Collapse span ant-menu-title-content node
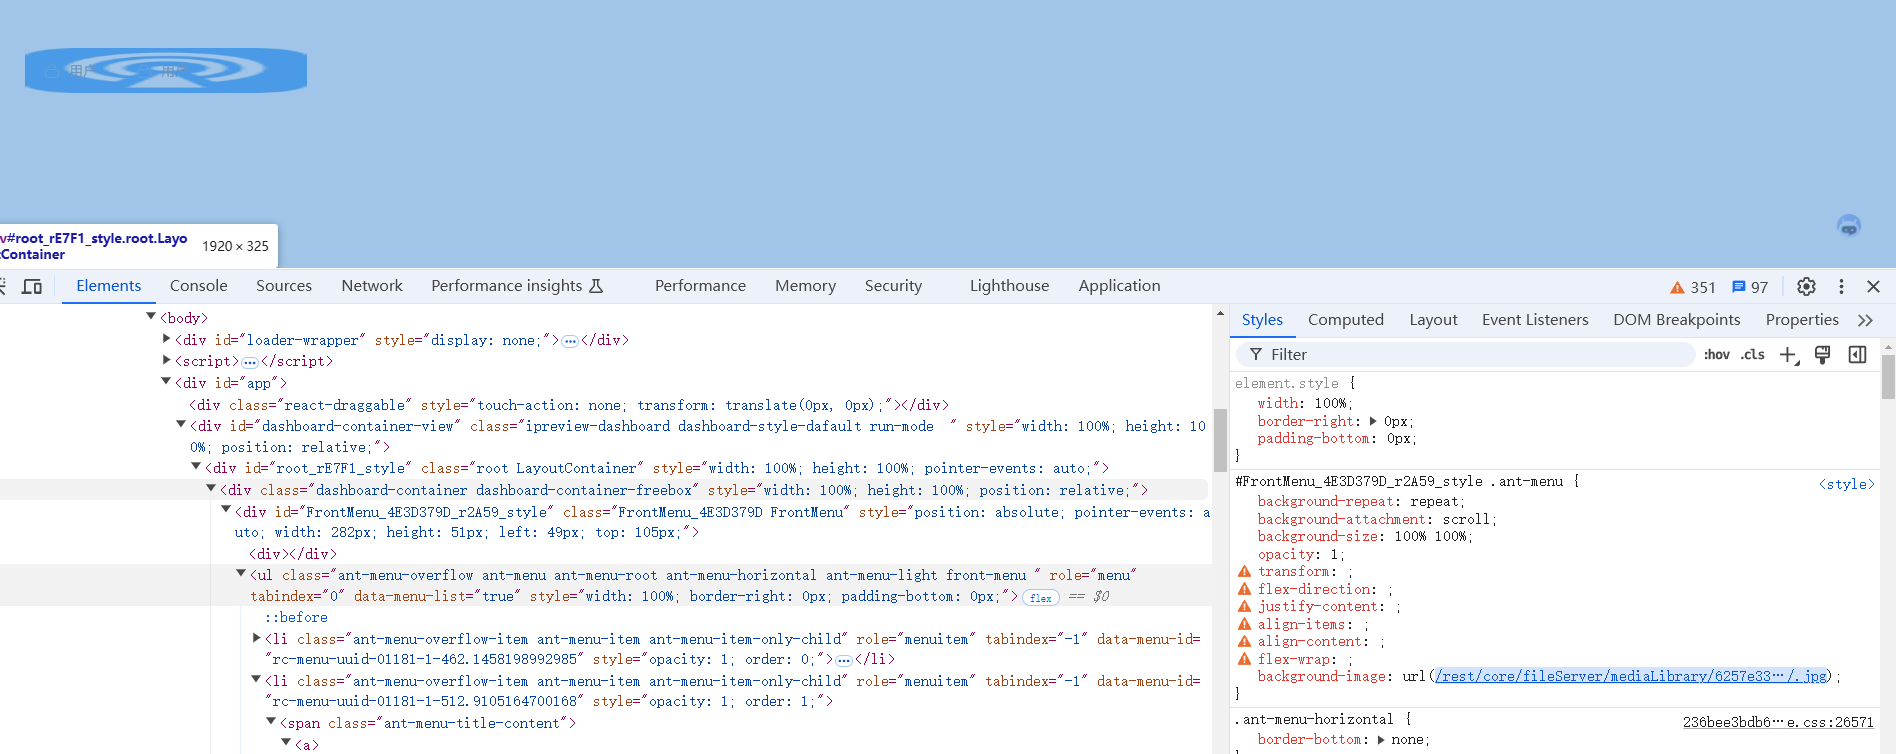The width and height of the screenshot is (1896, 754). [271, 721]
